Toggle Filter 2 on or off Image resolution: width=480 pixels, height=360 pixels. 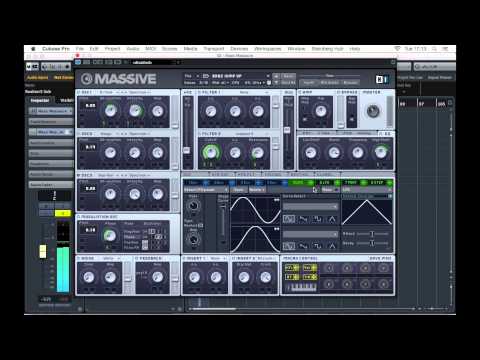[199, 134]
